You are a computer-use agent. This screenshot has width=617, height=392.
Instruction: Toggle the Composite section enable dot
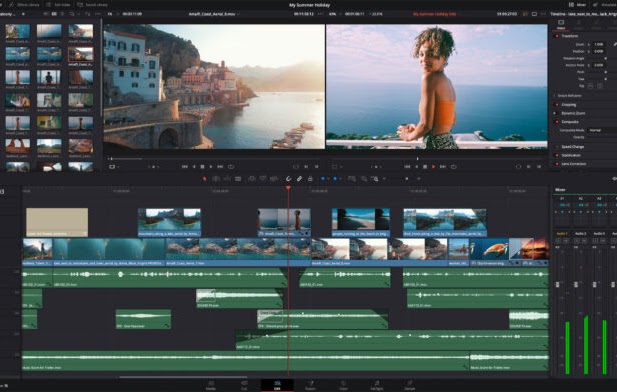click(x=557, y=122)
